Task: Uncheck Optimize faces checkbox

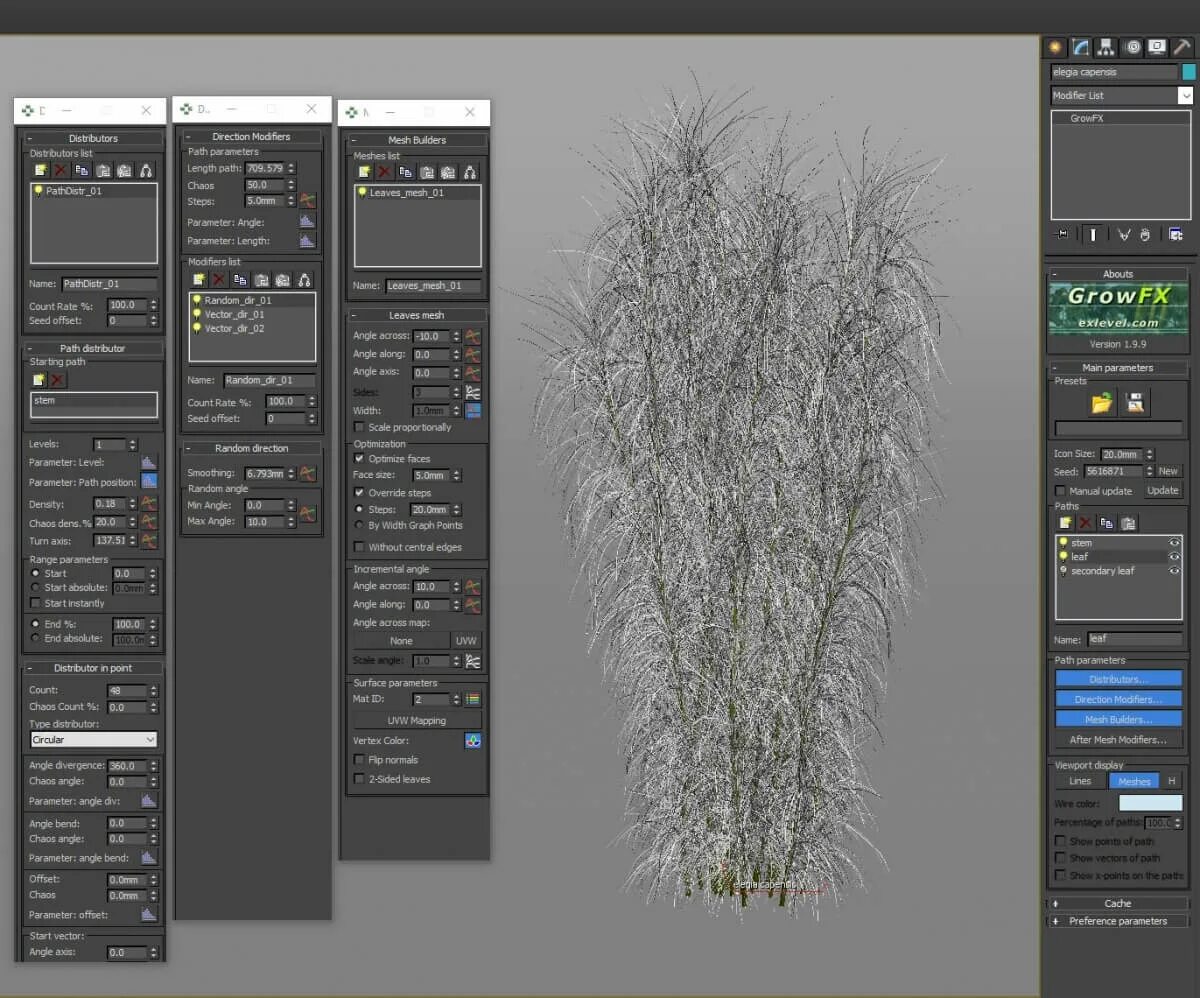Action: coord(360,458)
